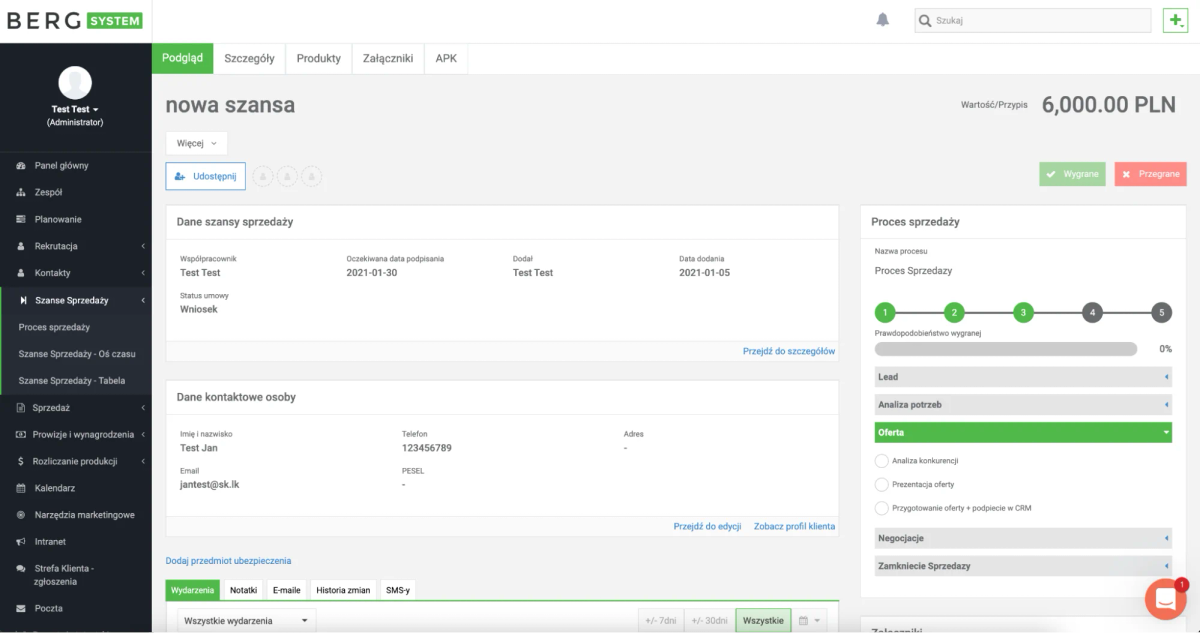Screen dimensions: 1200x633
Task: Click the green plus add button
Action: 1175,20
